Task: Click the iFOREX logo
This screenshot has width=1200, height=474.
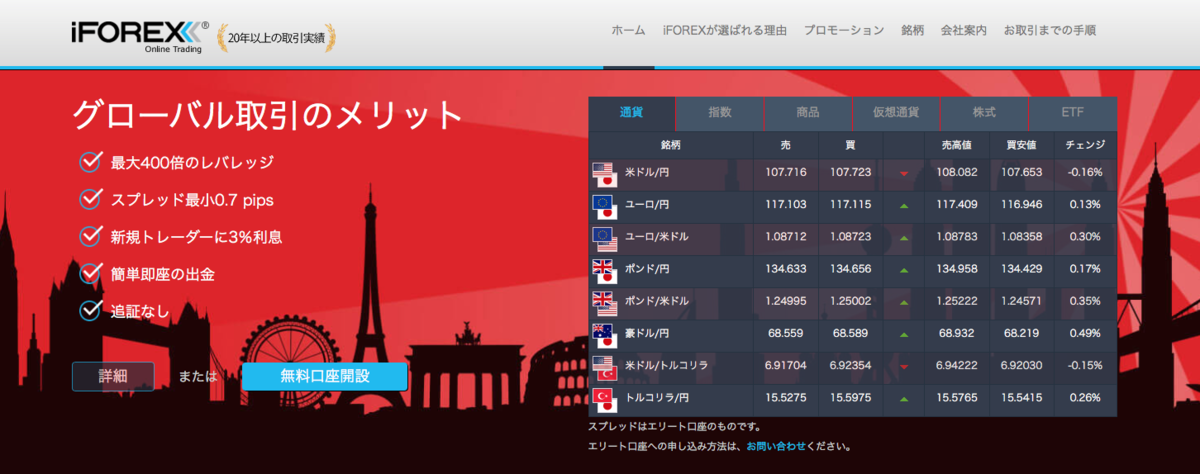Action: (140, 36)
